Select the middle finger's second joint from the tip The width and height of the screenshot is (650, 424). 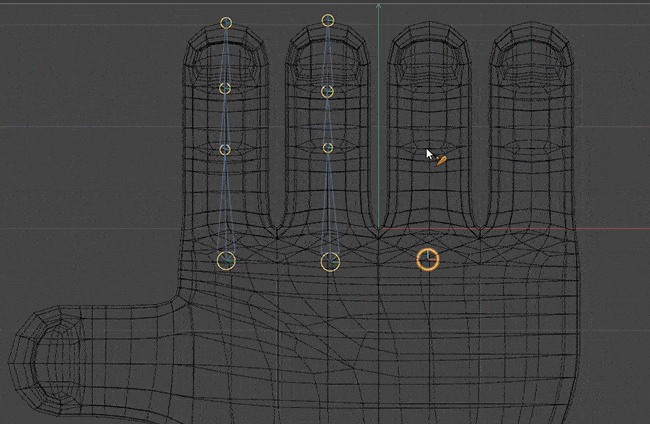pyautogui.click(x=327, y=92)
